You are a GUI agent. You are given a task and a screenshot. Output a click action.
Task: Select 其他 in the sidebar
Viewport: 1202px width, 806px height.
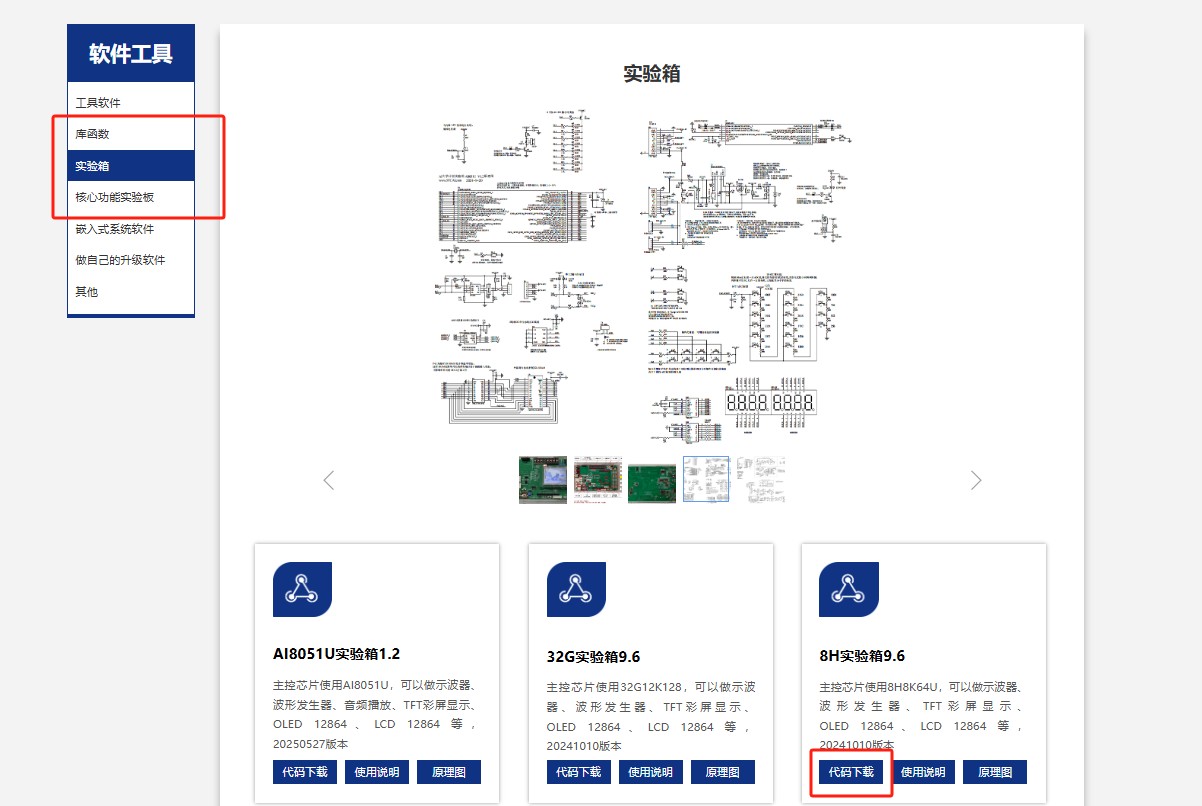click(131, 292)
